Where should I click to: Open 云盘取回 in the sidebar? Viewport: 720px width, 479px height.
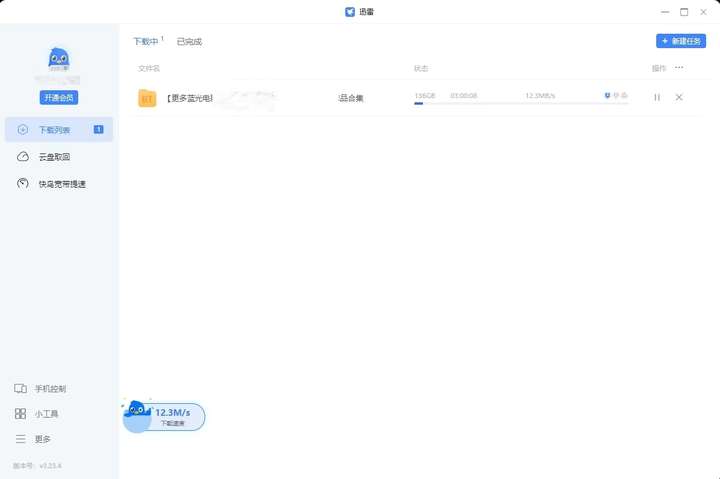pyautogui.click(x=54, y=157)
